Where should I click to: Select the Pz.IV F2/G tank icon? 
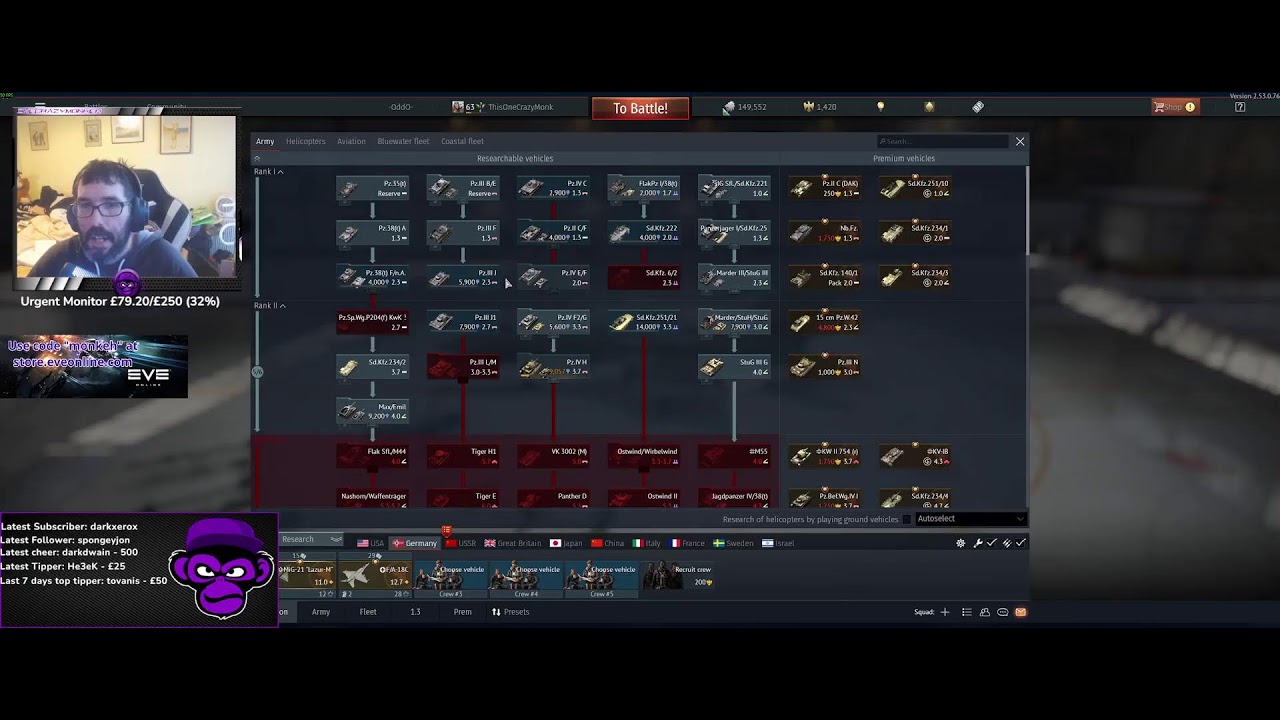[553, 322]
